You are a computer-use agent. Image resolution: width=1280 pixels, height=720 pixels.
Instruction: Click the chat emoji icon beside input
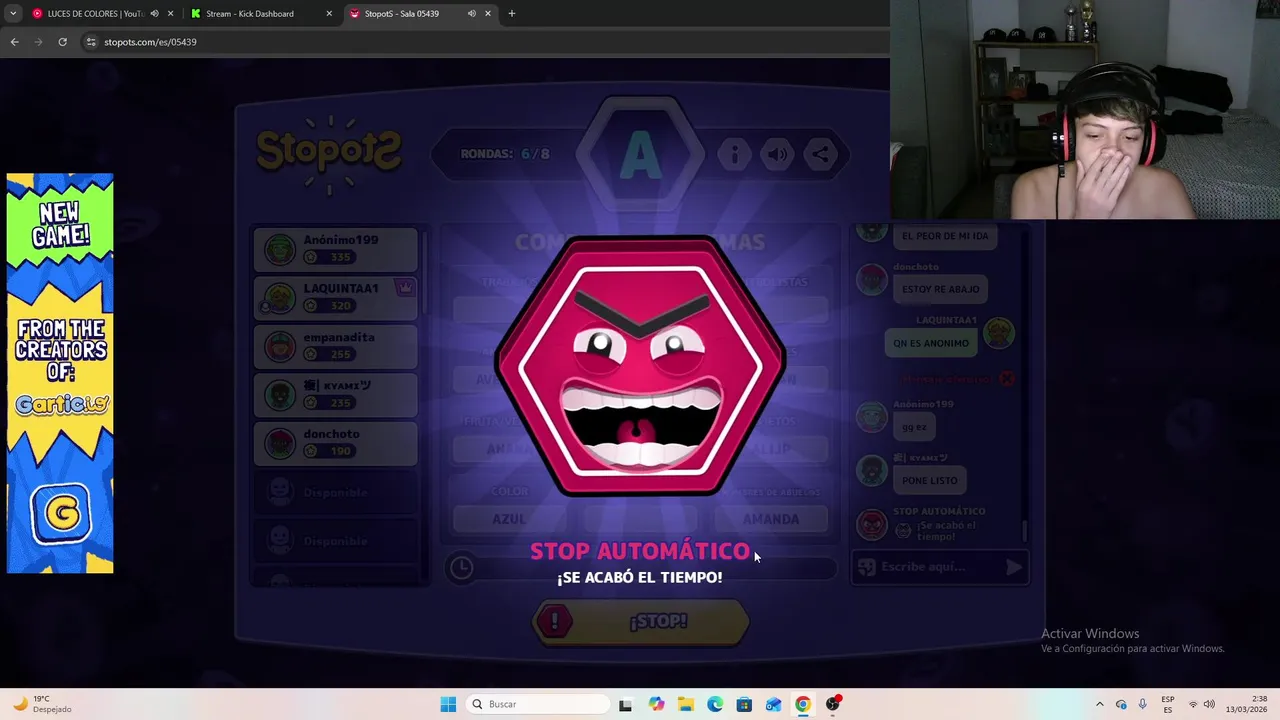(x=867, y=567)
